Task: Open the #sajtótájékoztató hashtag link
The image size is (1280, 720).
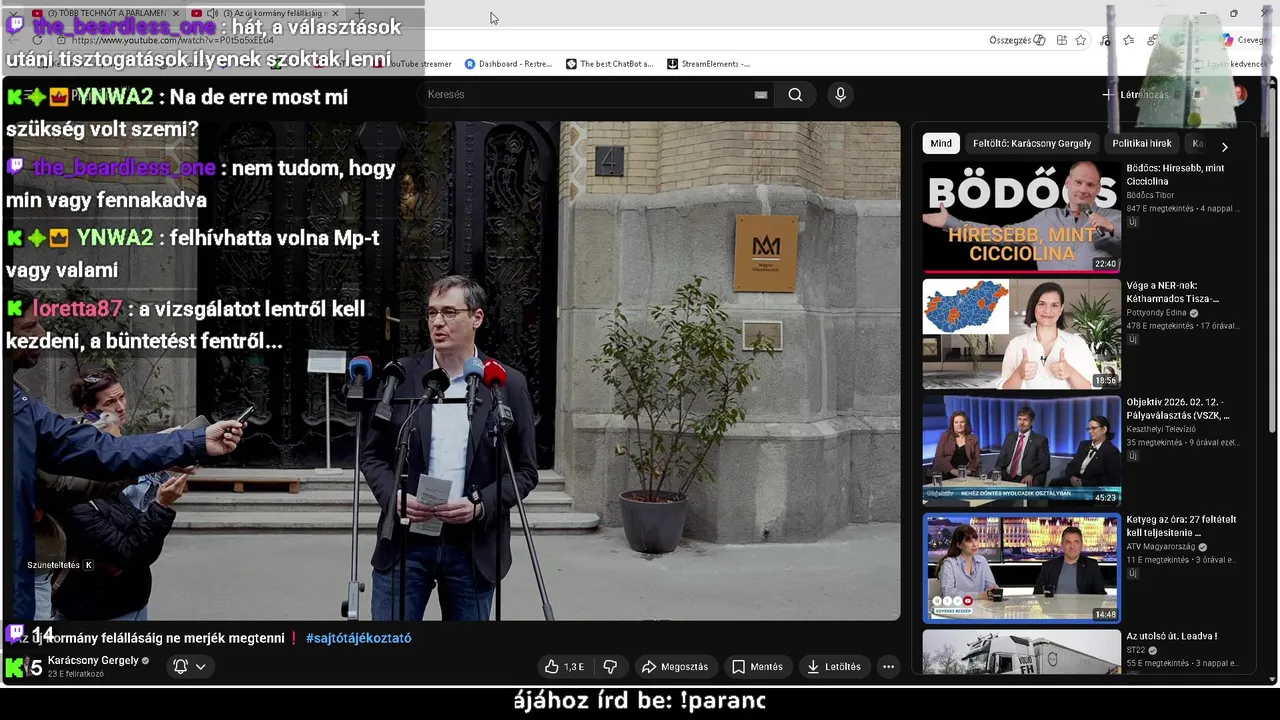Action: tap(359, 638)
